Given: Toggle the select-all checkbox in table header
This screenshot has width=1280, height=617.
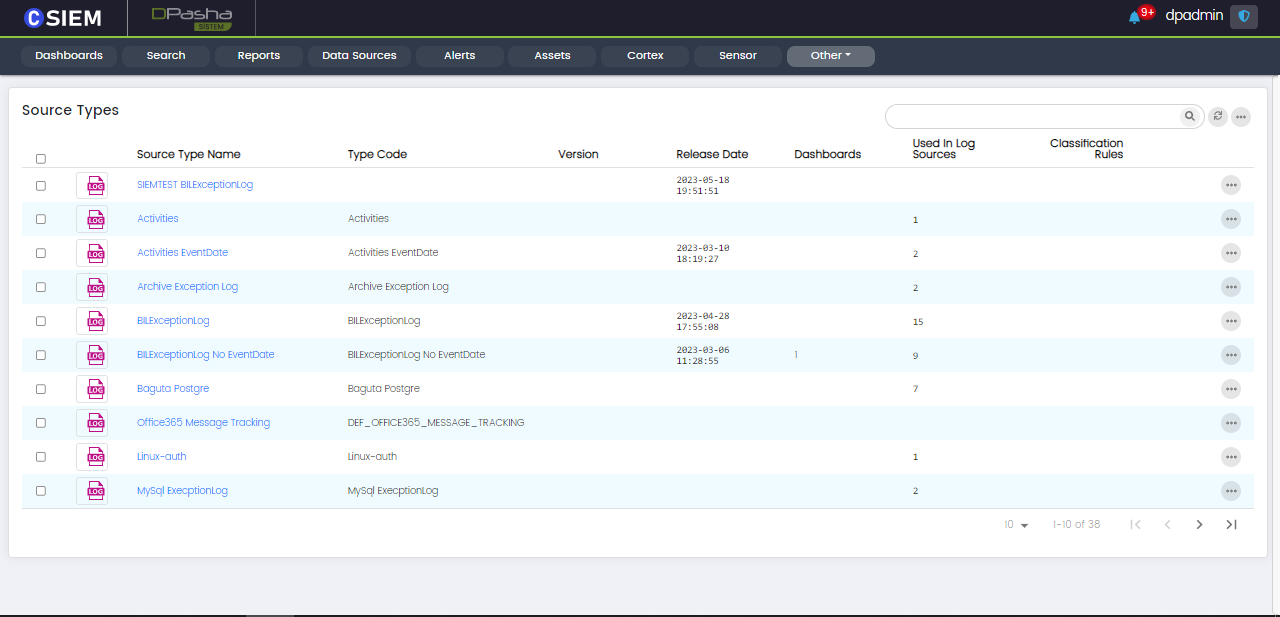Looking at the screenshot, I should (41, 158).
